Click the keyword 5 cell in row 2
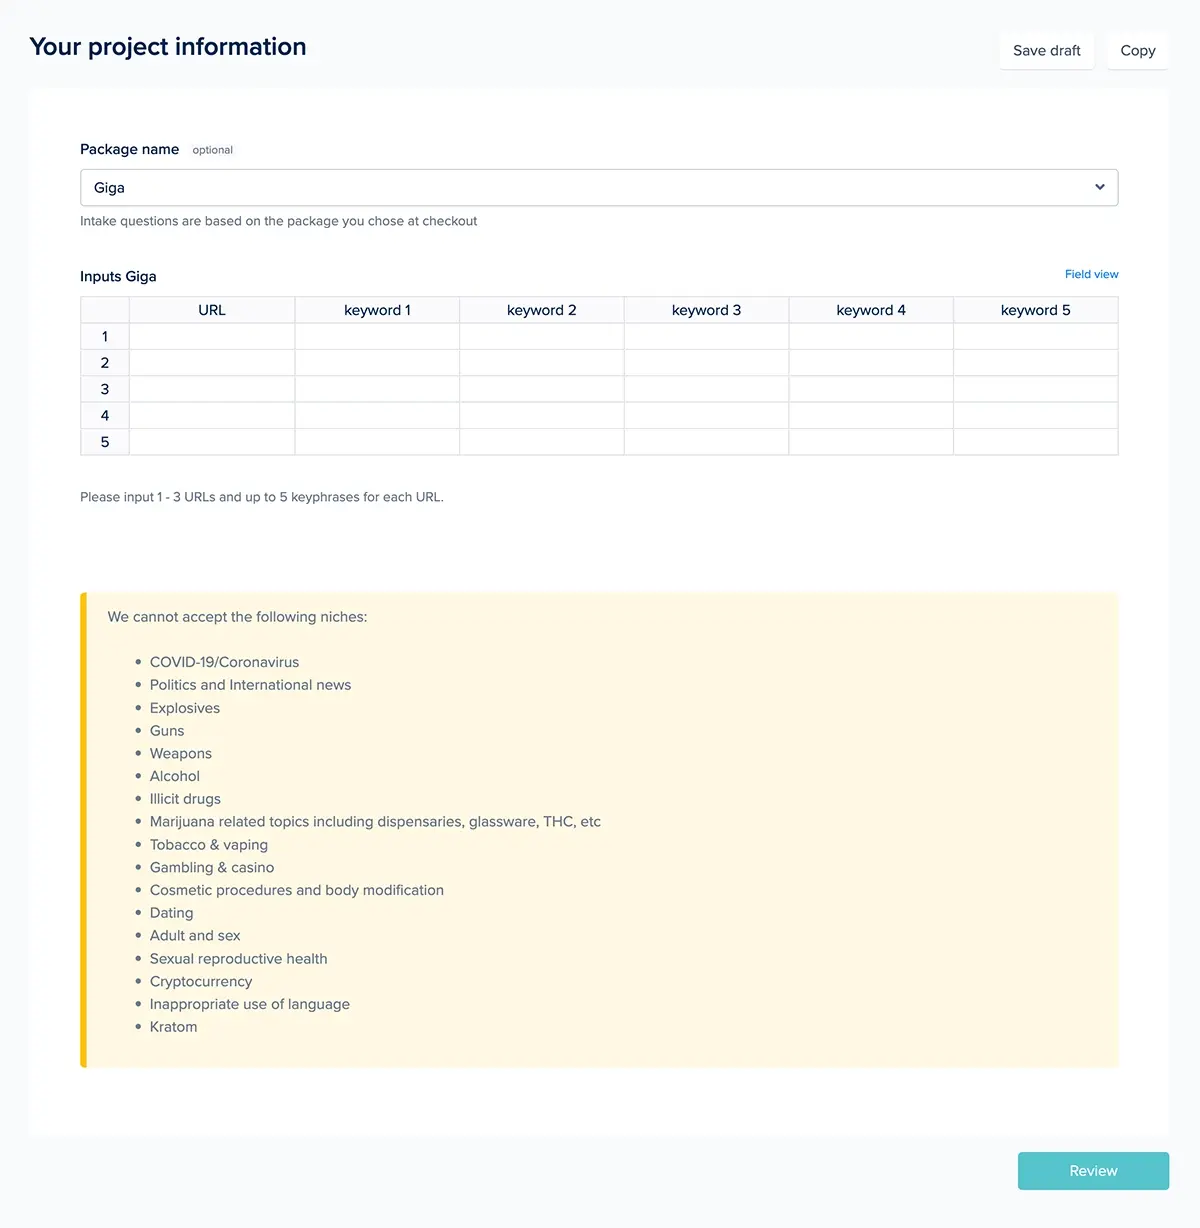 click(x=1036, y=363)
